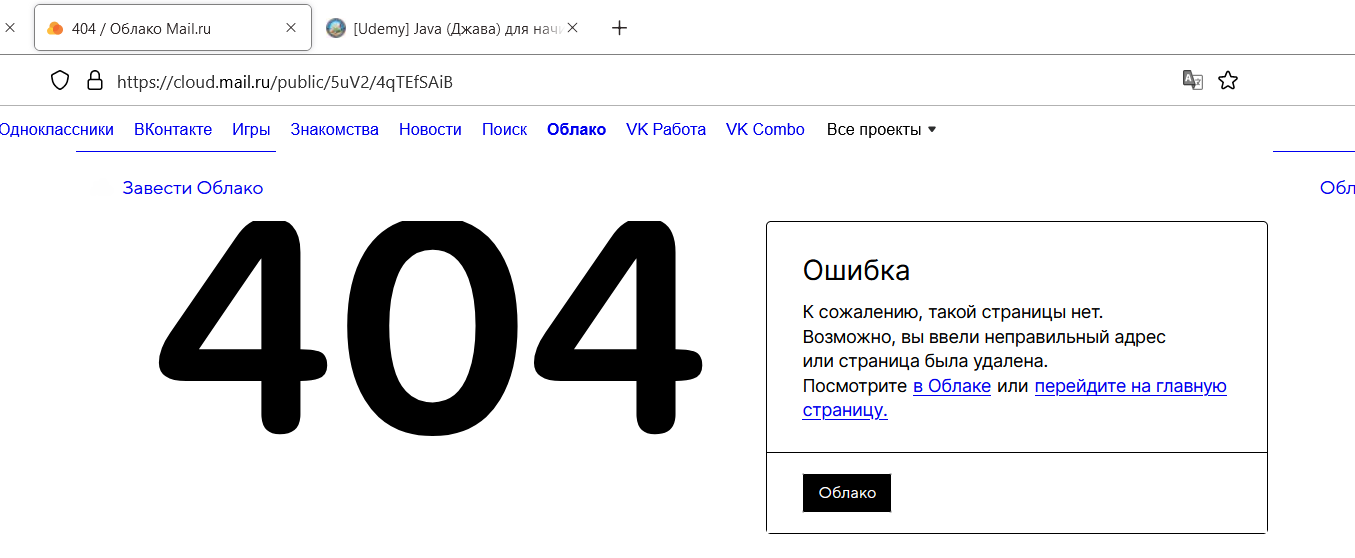
Task: Click the black Облако button
Action: [x=847, y=493]
